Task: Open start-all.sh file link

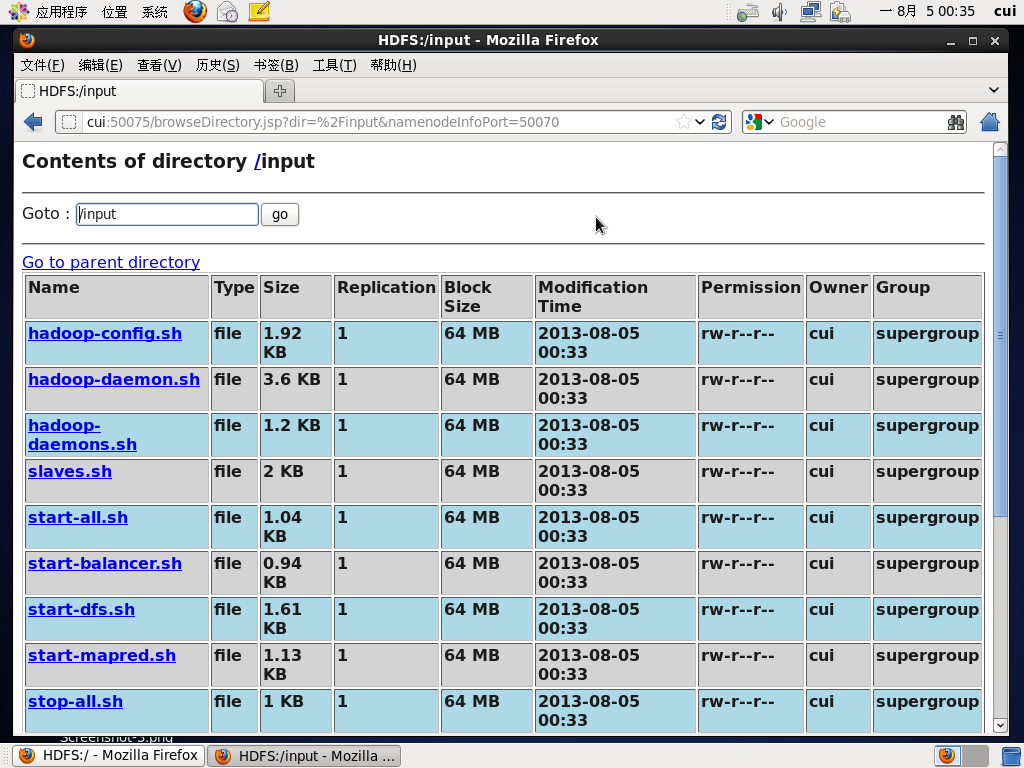Action: click(78, 517)
